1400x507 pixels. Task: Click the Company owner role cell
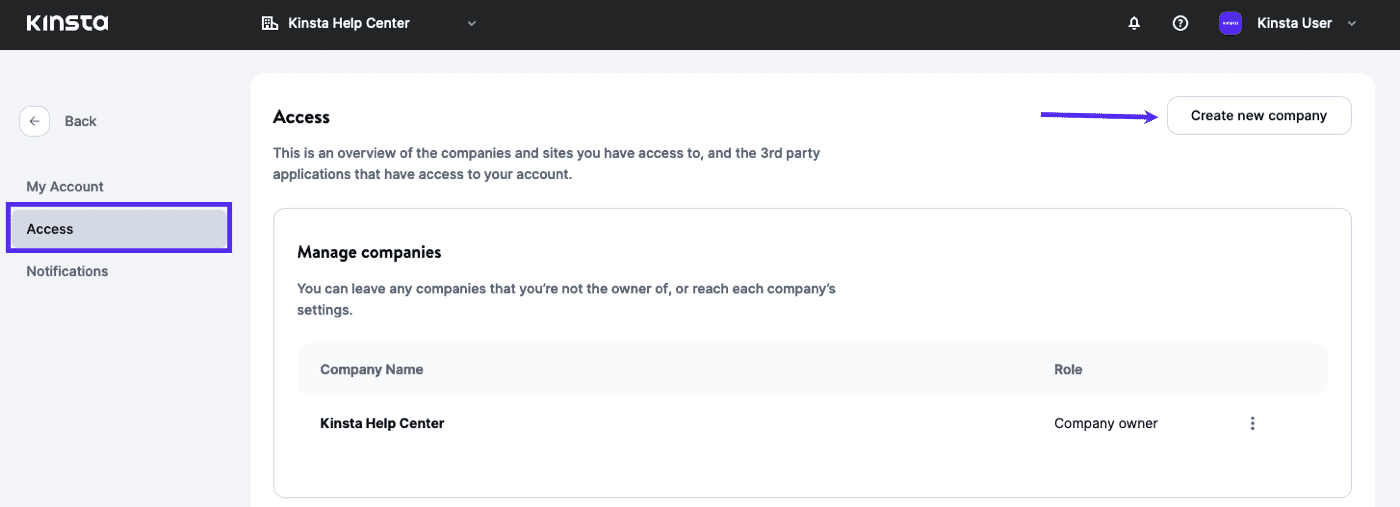(1105, 423)
